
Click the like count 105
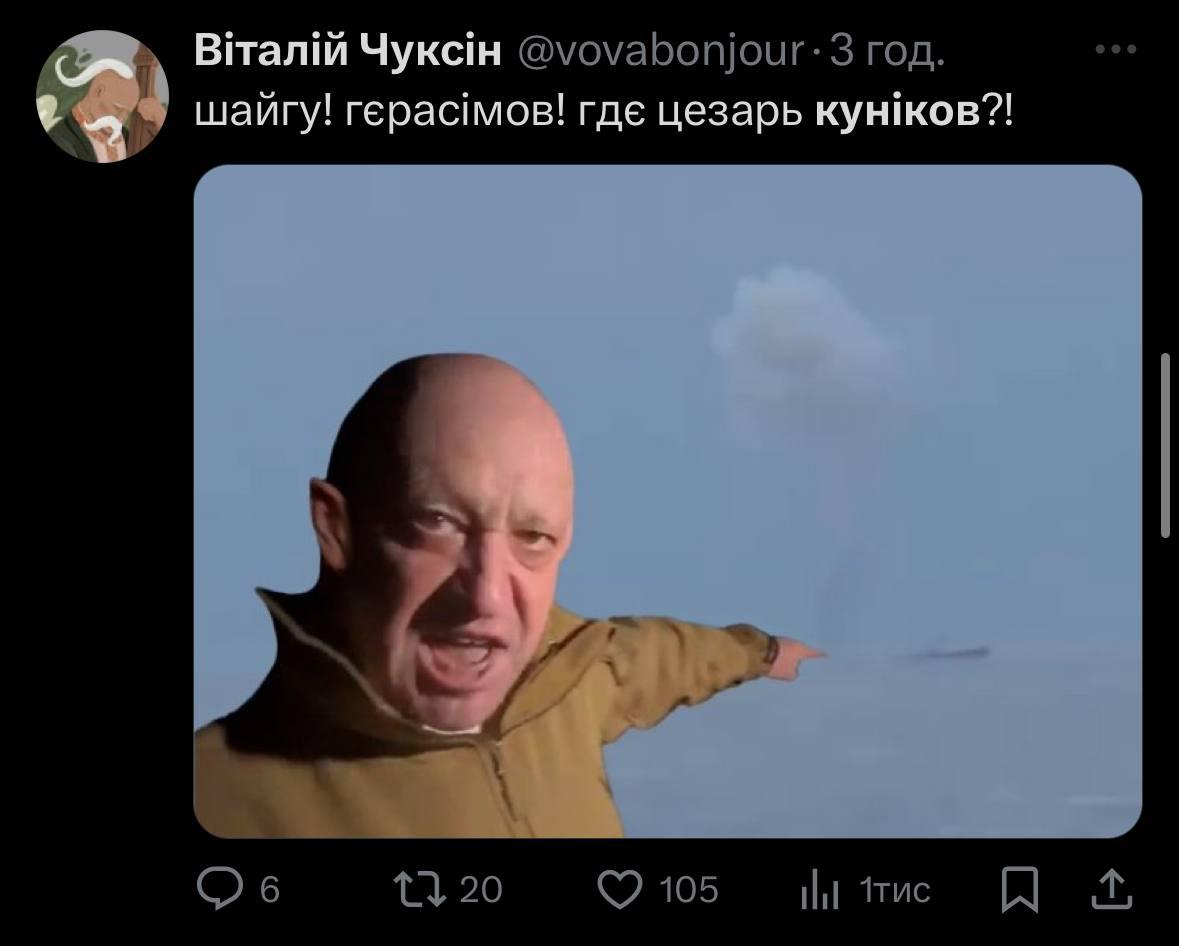point(689,890)
